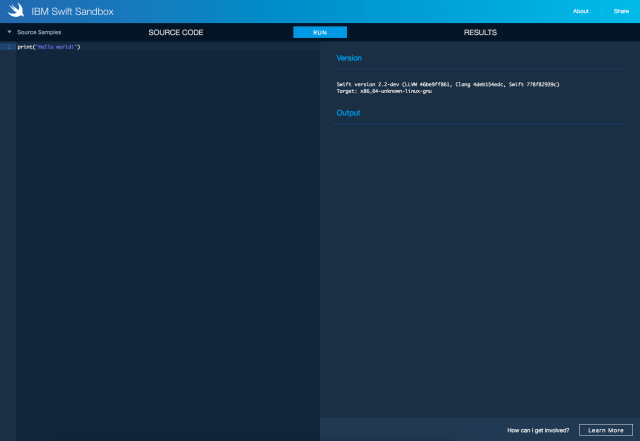Open the Share link in header

coord(621,11)
